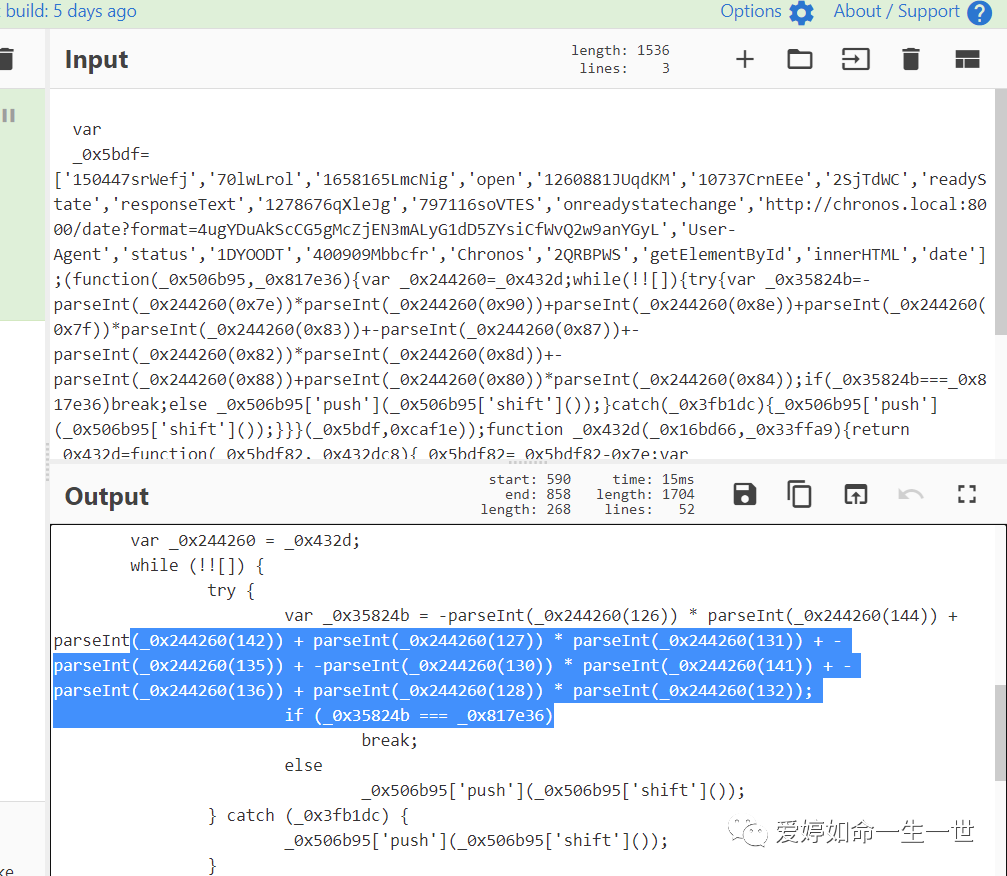Click the selected 'if (_0x35824b === _0x817e36)' line
The height and width of the screenshot is (876, 1007).
click(418, 715)
